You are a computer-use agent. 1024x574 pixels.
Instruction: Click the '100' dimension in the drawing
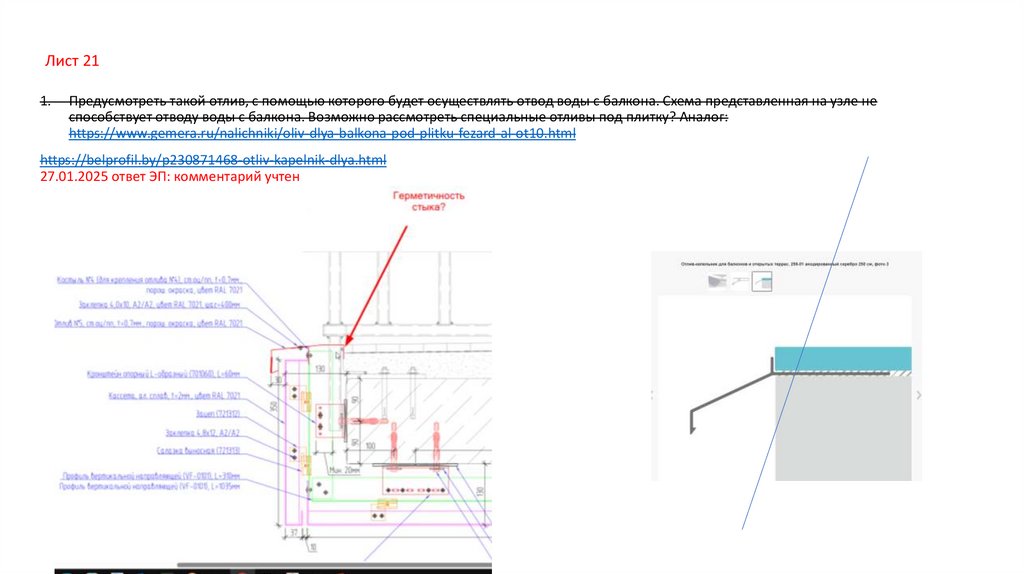tap(370, 446)
